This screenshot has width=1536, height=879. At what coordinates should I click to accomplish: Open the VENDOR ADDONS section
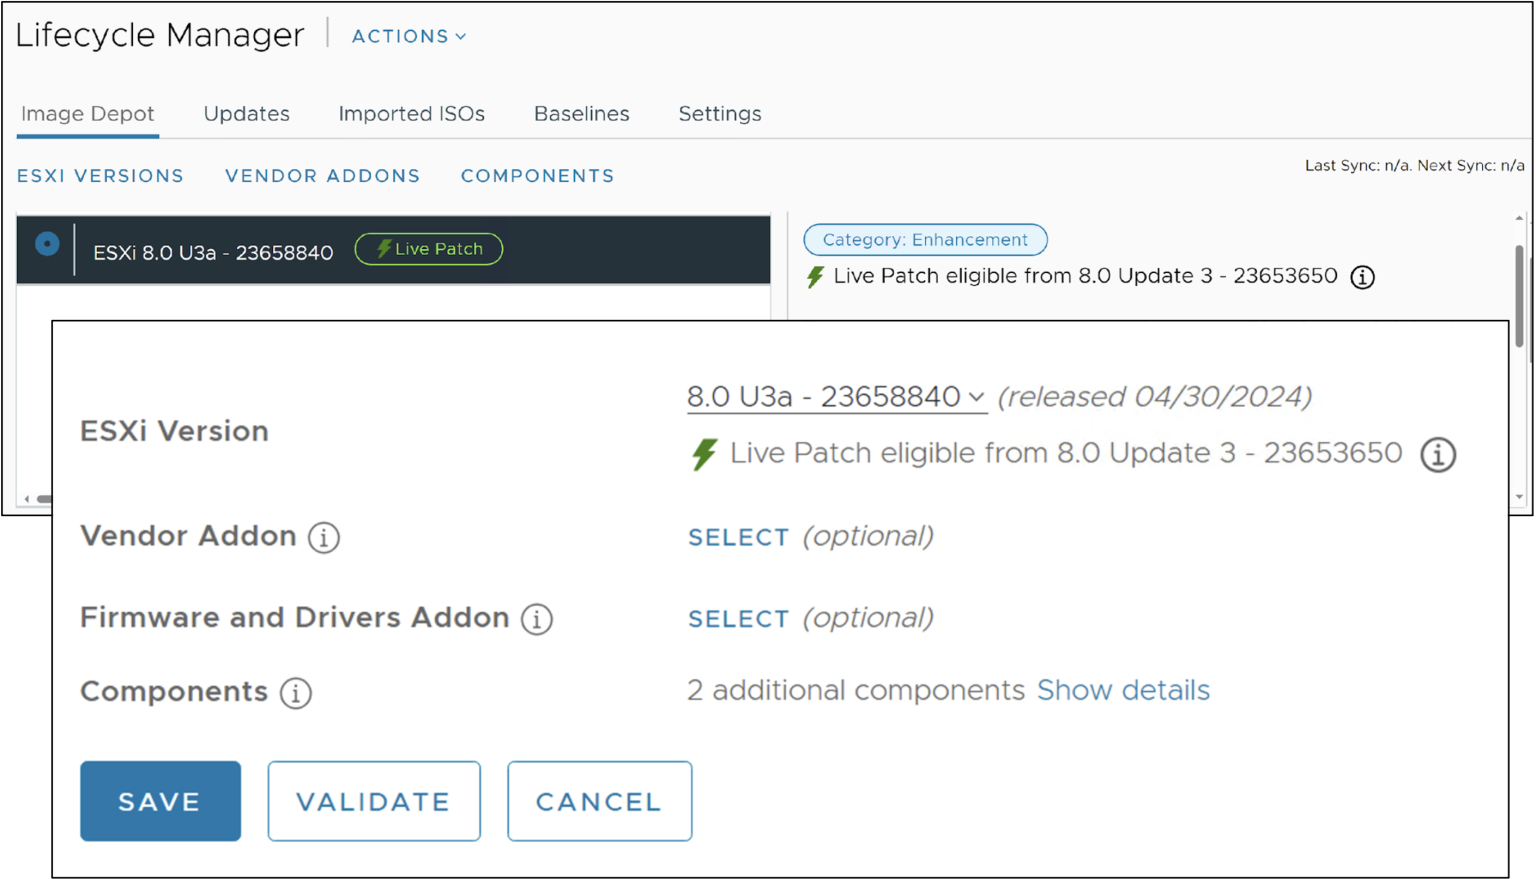pyautogui.click(x=322, y=176)
